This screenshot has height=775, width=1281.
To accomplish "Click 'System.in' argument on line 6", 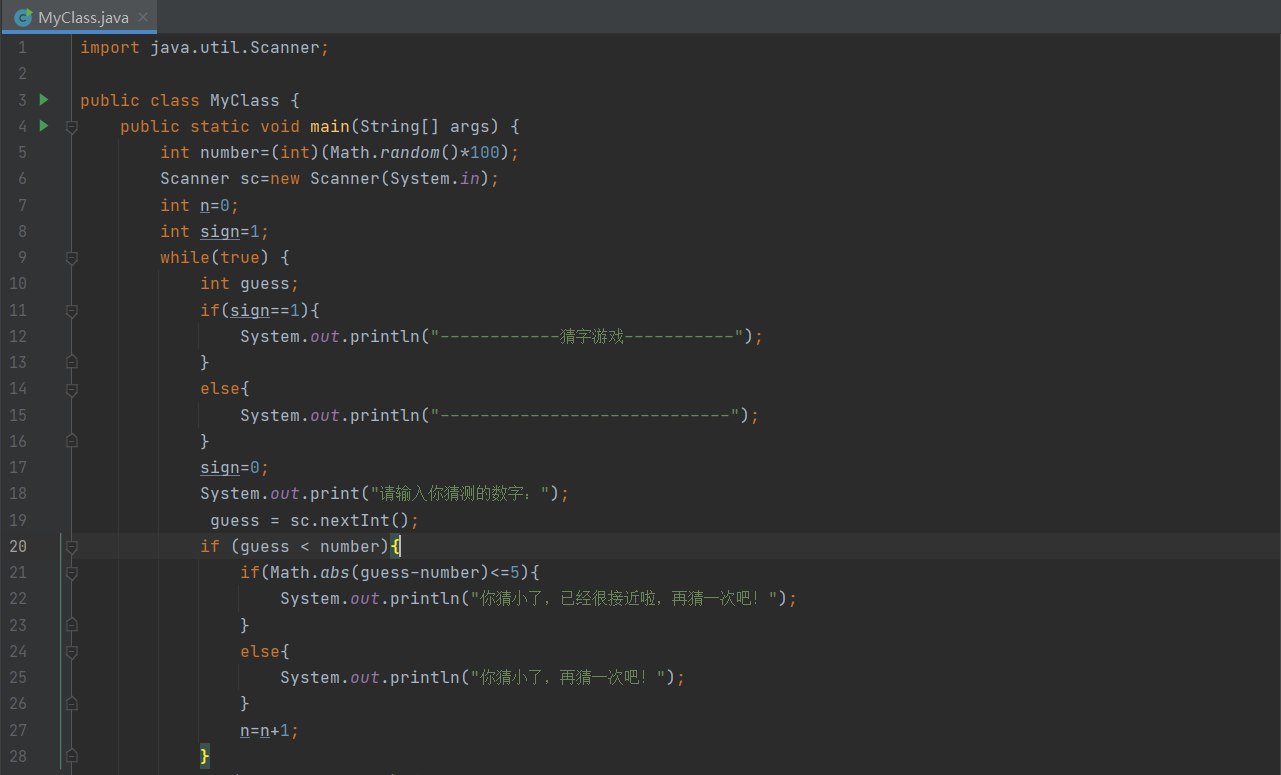I will point(435,179).
